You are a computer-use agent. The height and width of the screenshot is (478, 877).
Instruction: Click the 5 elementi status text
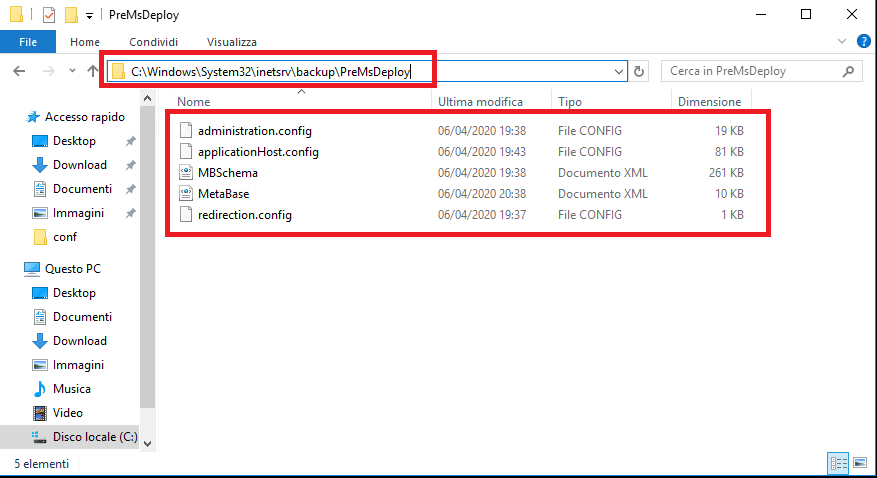pyautogui.click(x=41, y=464)
